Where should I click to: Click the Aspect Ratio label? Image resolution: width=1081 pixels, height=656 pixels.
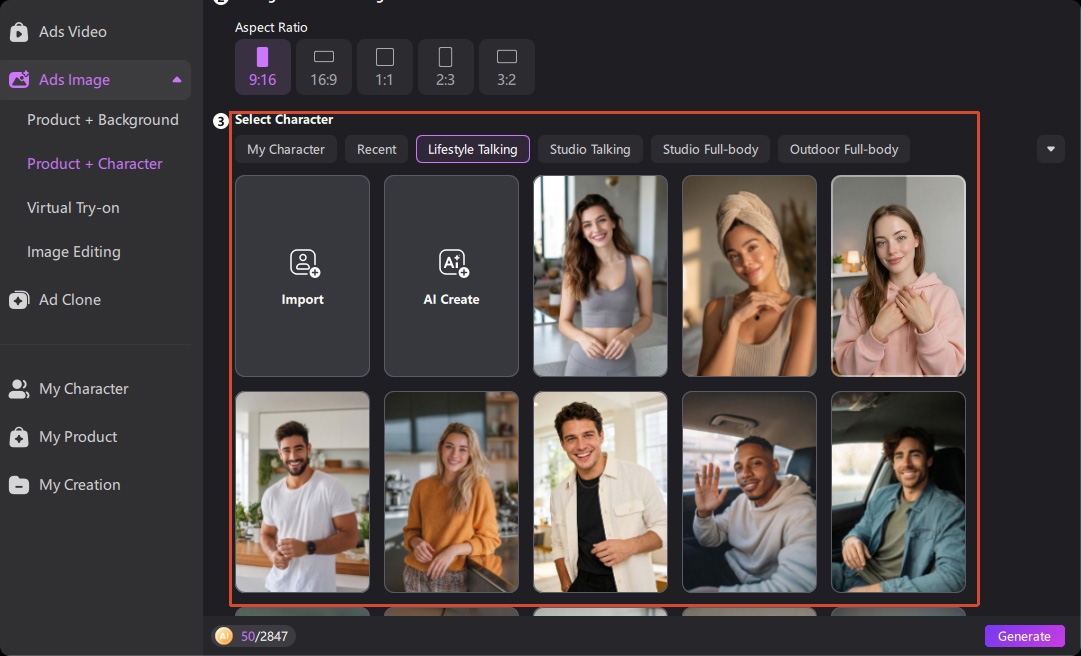pos(271,28)
